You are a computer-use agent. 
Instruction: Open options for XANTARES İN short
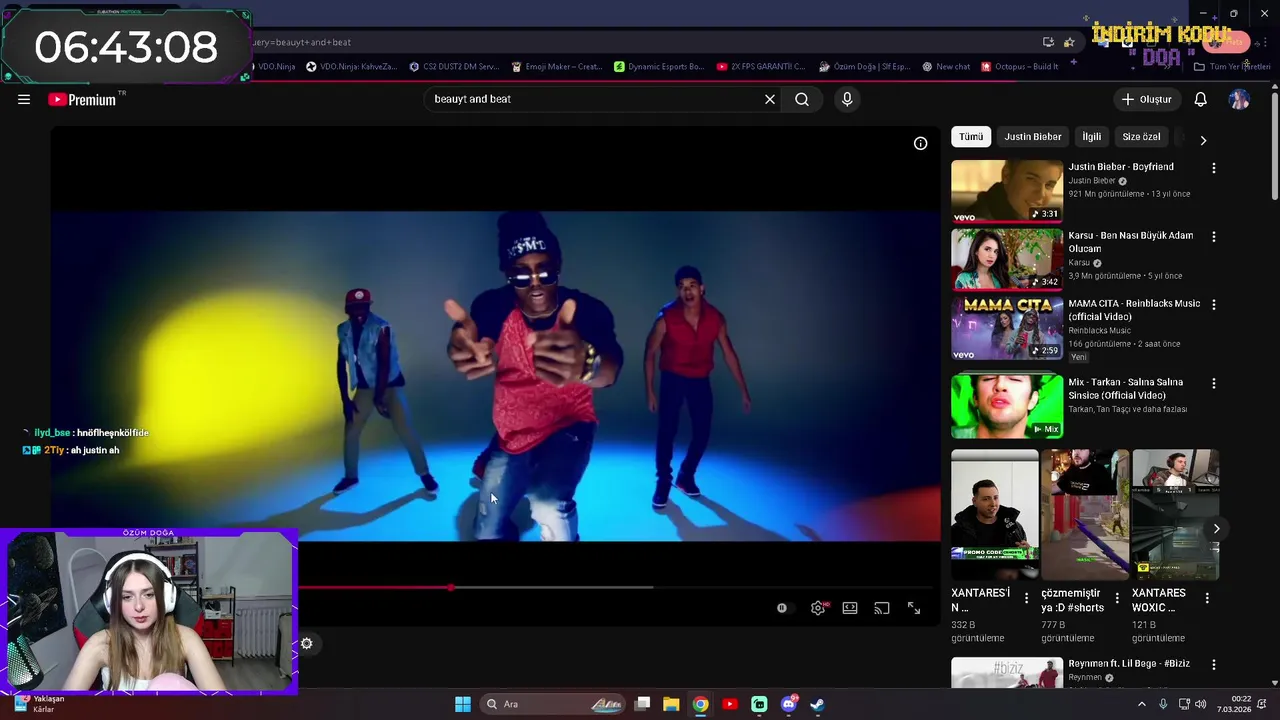coord(1026,598)
